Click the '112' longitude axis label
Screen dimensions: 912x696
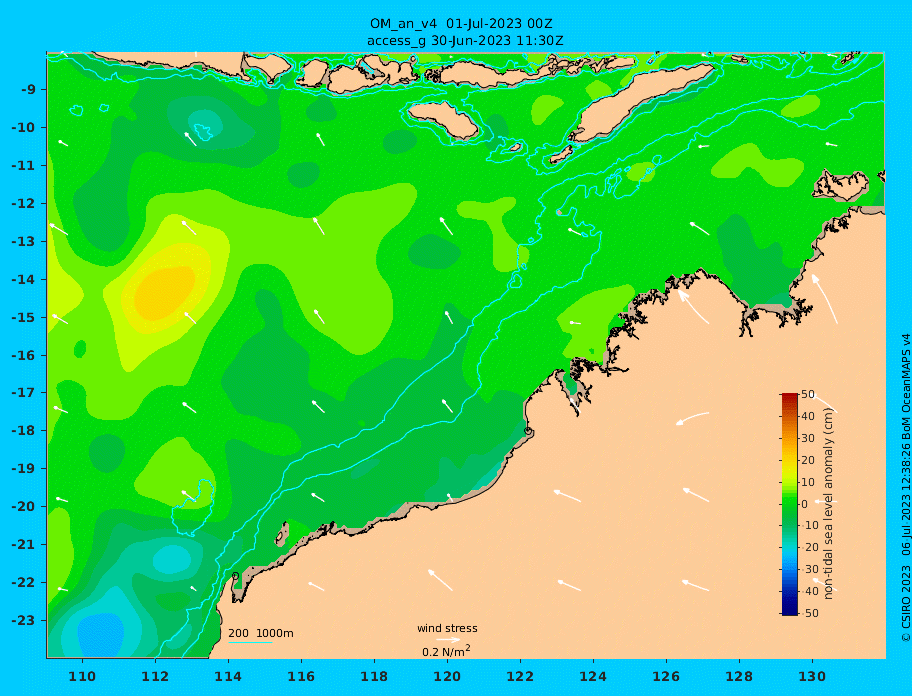155,676
